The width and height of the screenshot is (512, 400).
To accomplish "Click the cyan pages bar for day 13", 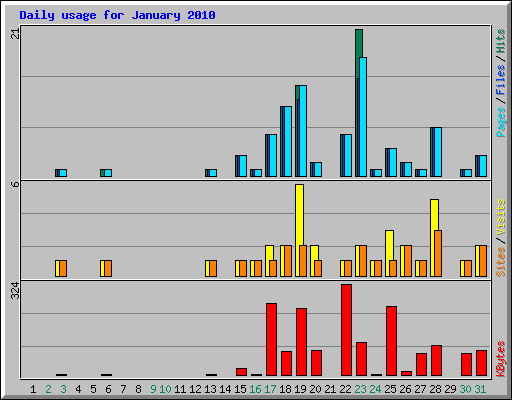I will pos(213,173).
